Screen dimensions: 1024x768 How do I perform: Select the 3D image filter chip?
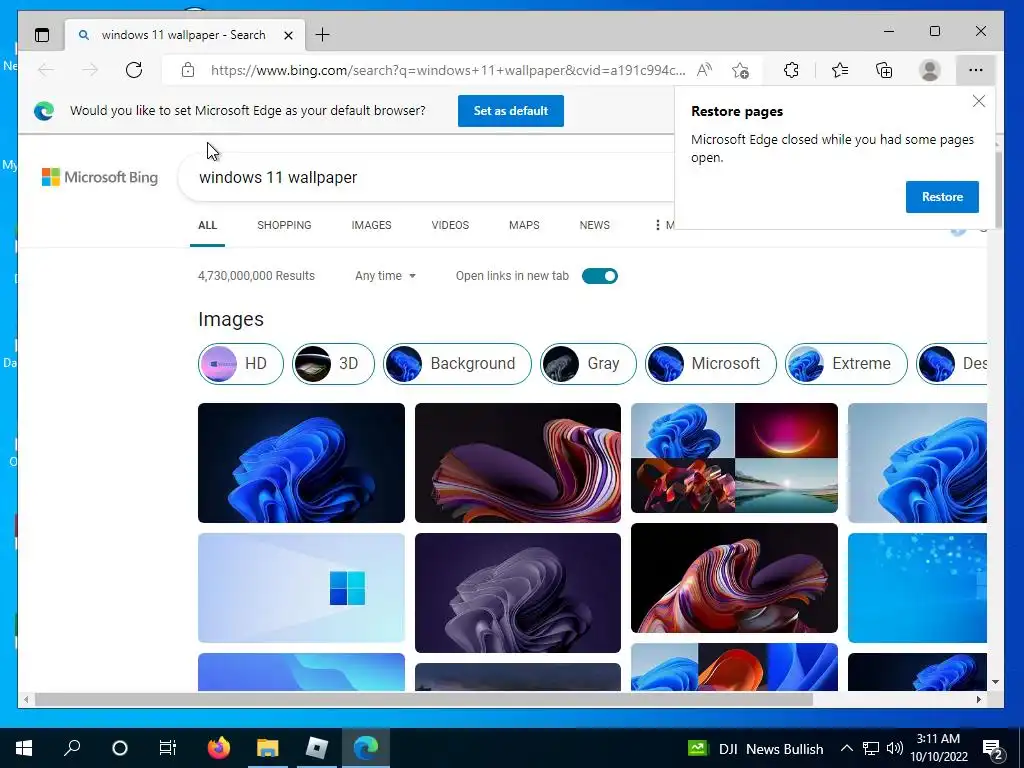(333, 364)
